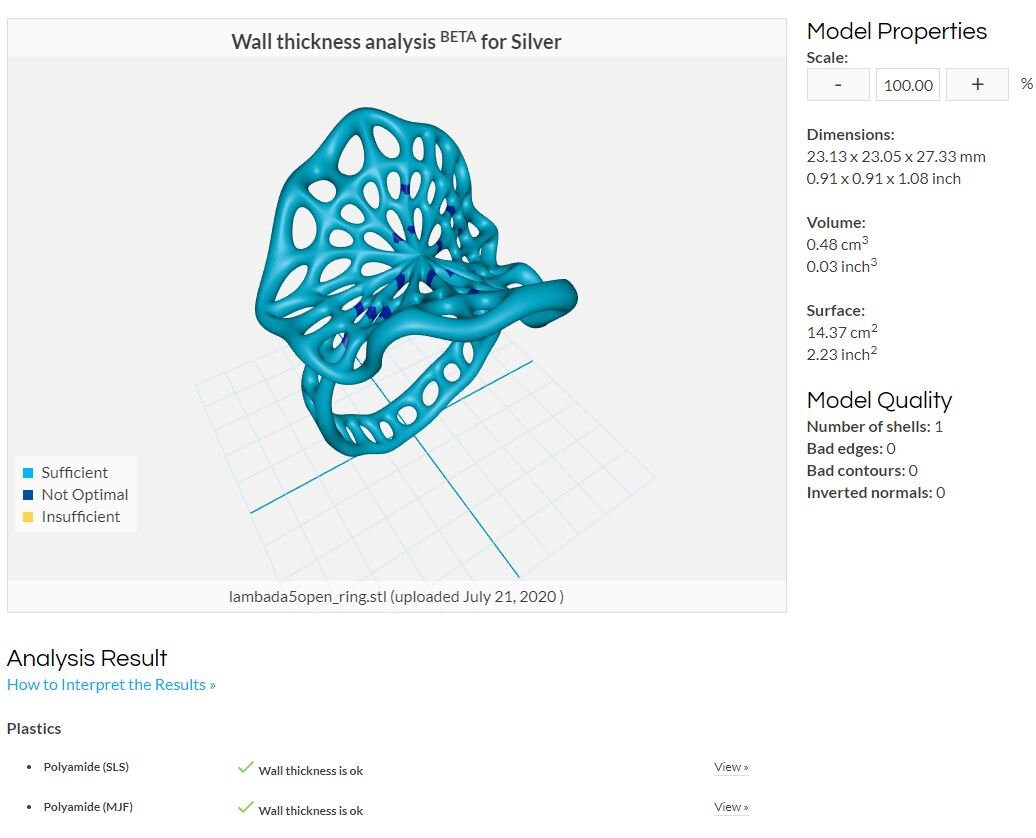
Task: Click the Plastics section label
Action: click(34, 728)
